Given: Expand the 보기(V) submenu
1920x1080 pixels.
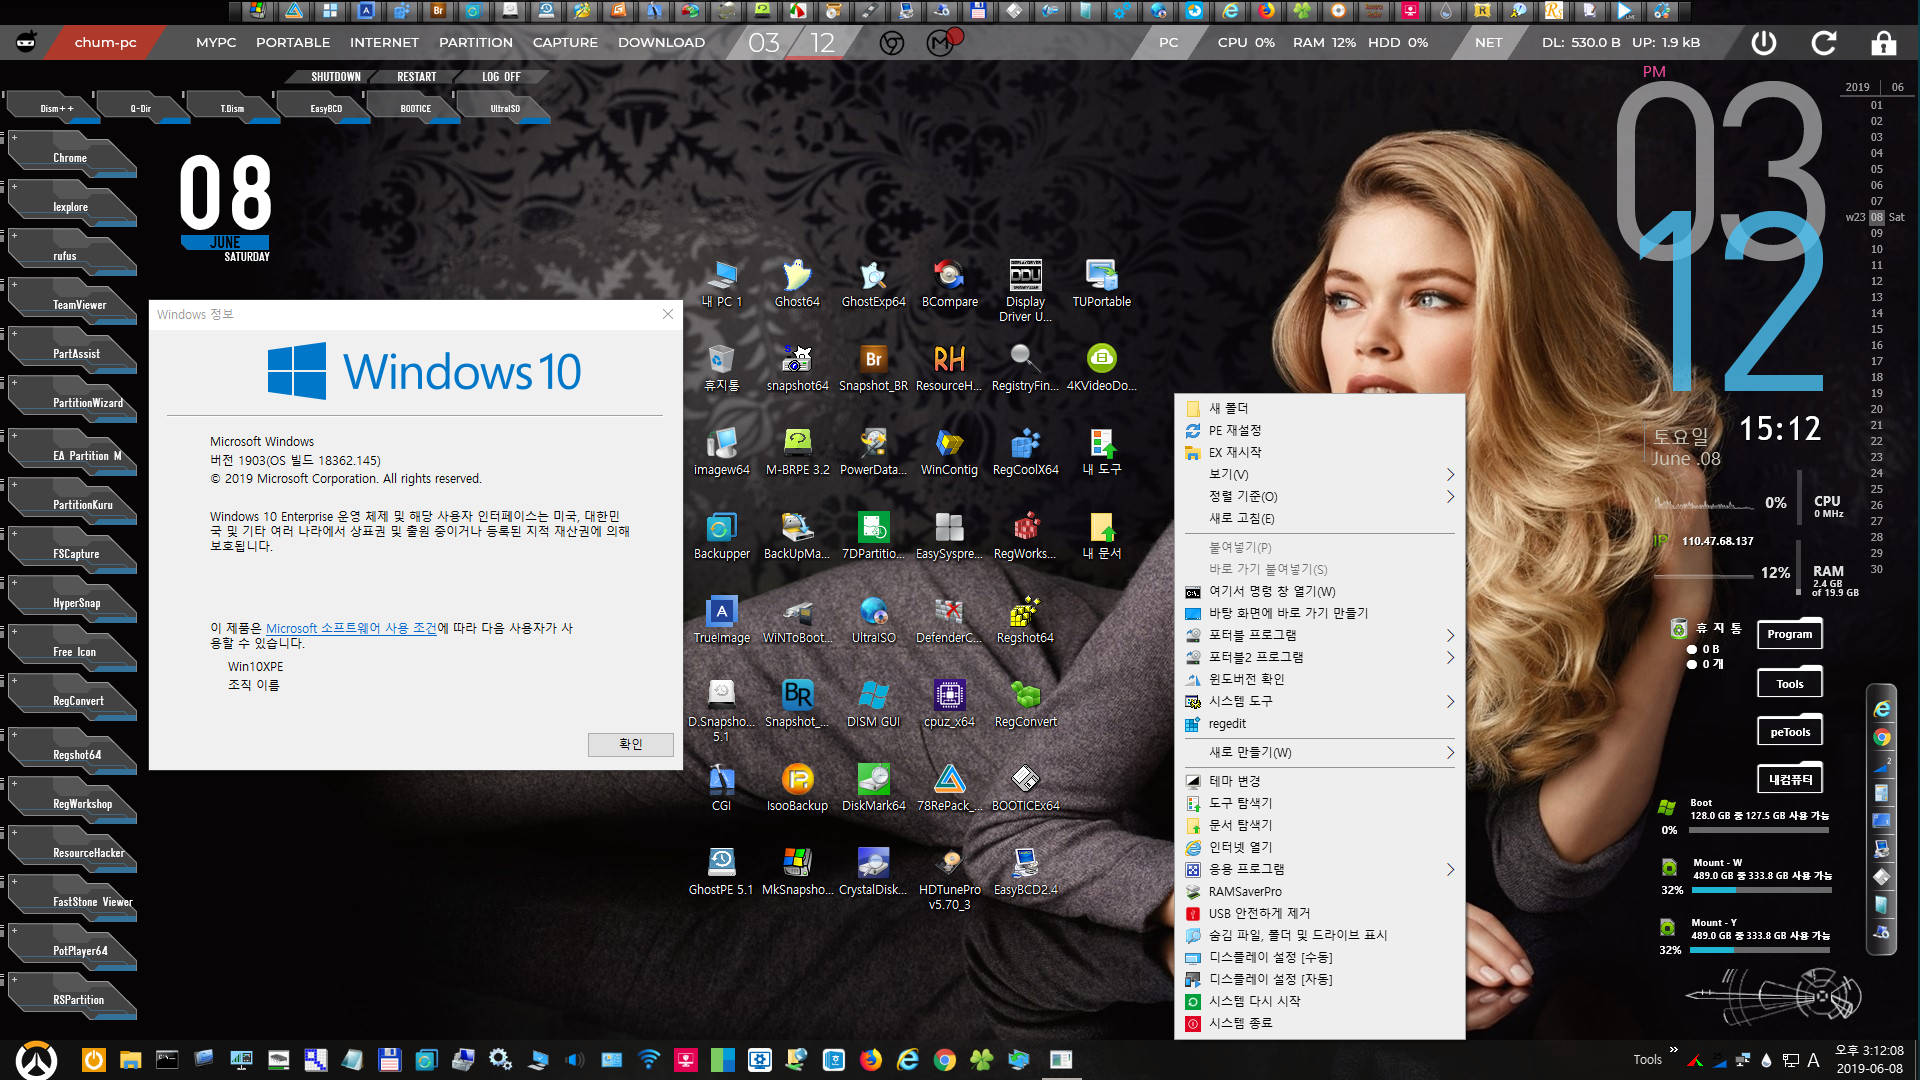Looking at the screenshot, I should tap(1320, 474).
